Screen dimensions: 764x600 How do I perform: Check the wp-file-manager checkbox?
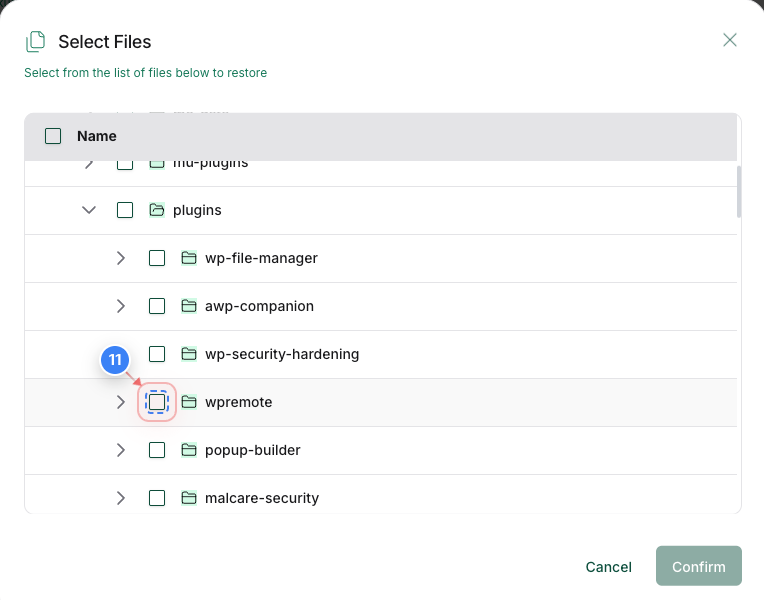pos(157,258)
